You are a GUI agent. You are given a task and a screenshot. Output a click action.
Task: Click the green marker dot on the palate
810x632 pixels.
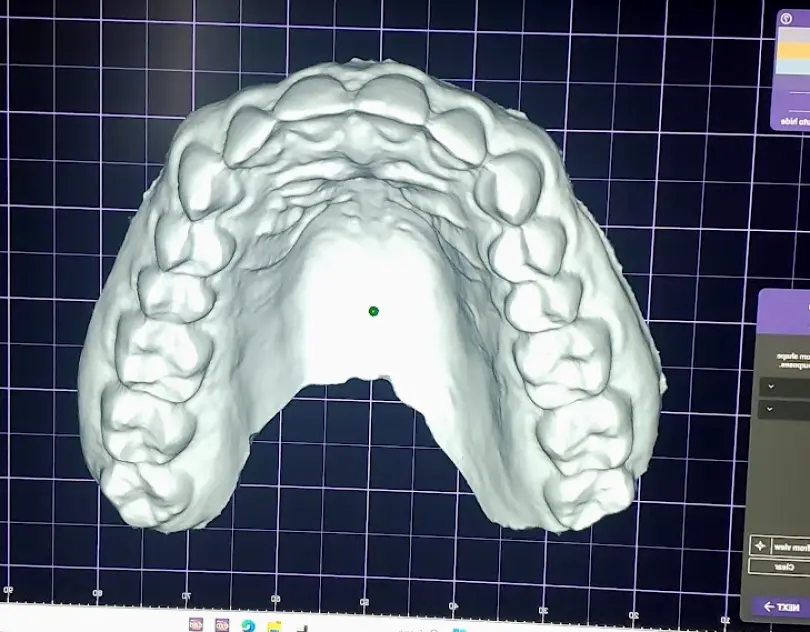pos(373,311)
